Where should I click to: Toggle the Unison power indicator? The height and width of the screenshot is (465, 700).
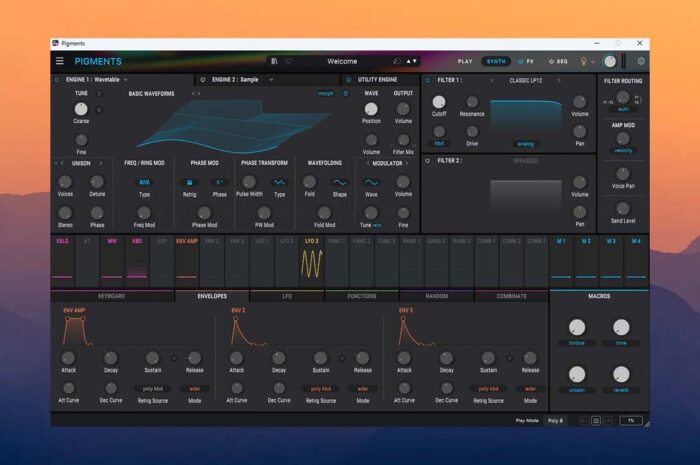56,163
